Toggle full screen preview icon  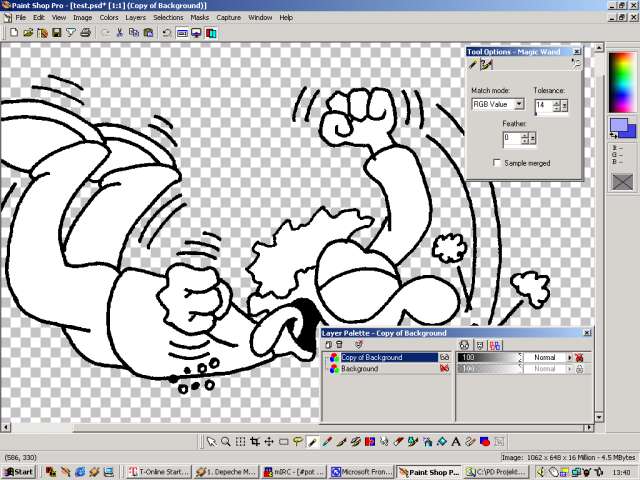(196, 33)
